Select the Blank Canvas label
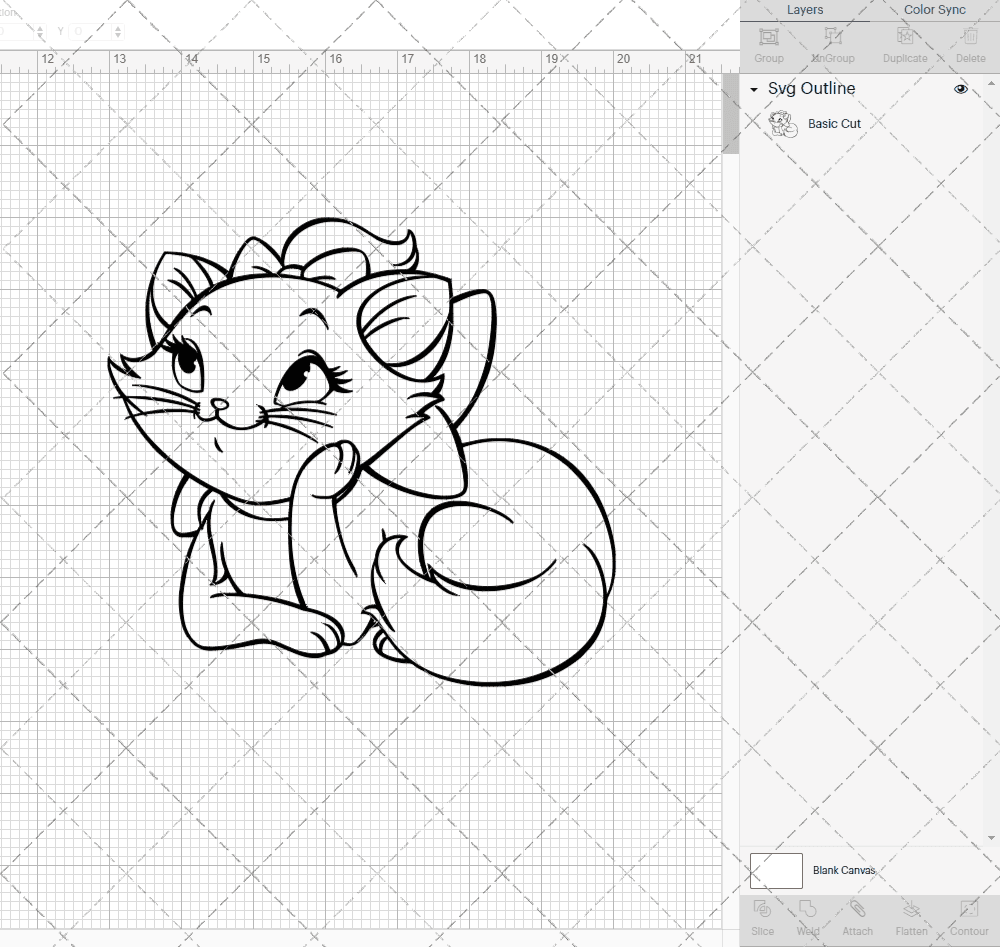 point(844,870)
